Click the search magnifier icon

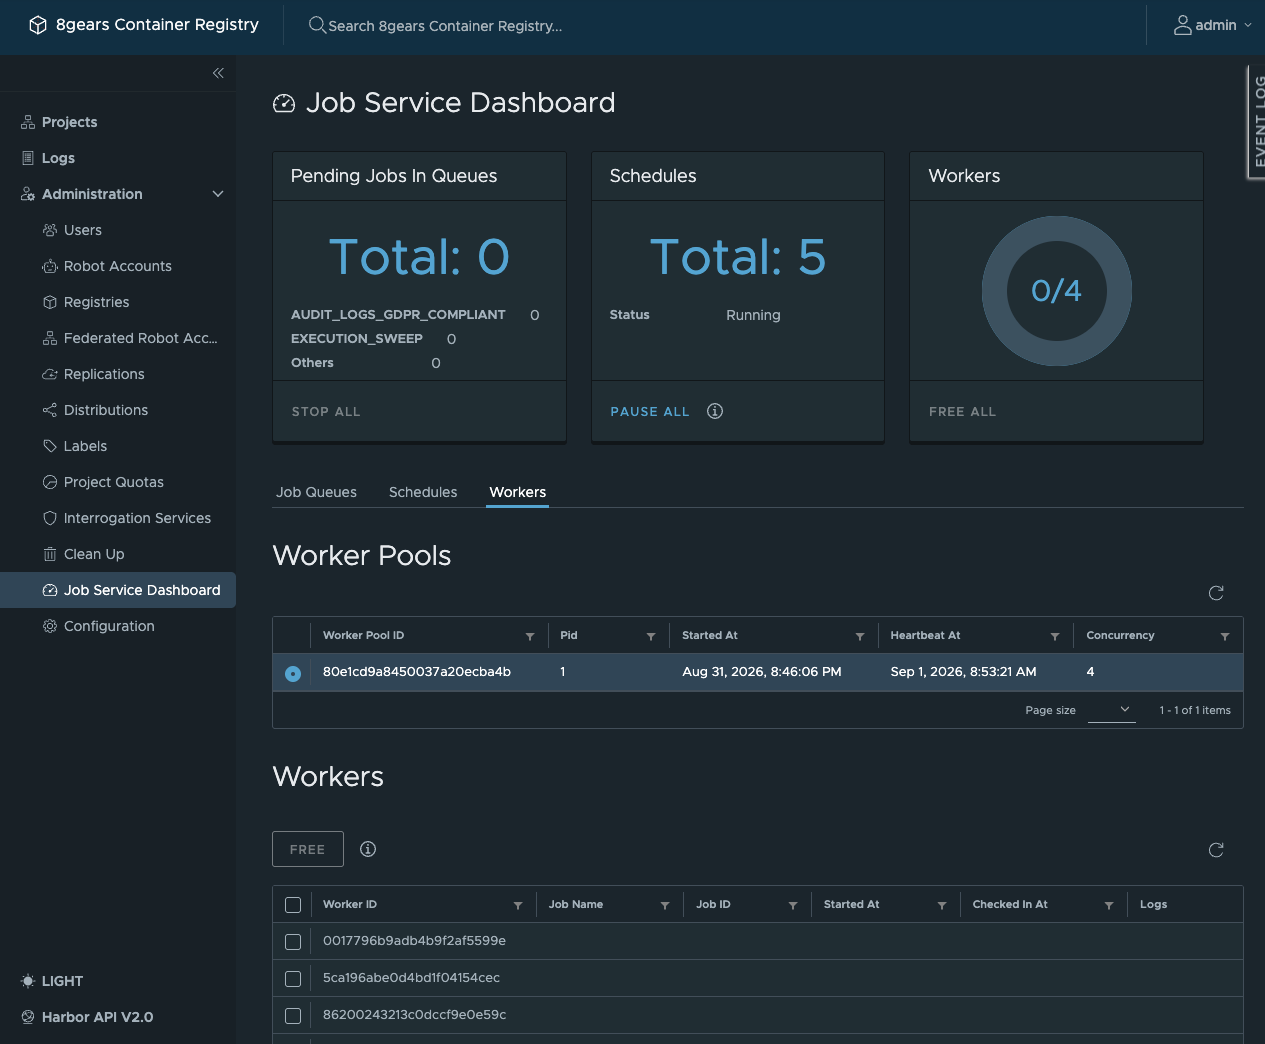pyautogui.click(x=317, y=25)
